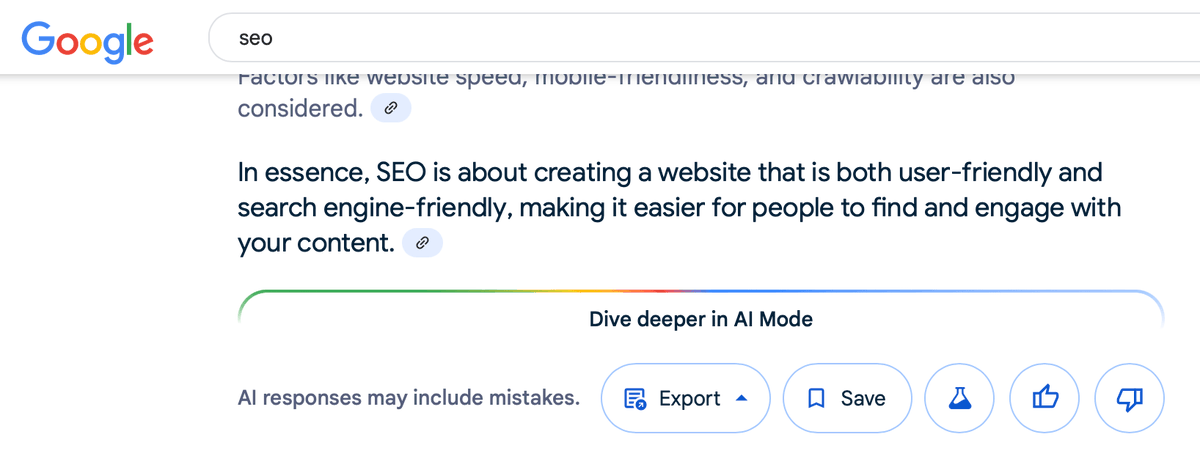Image resolution: width=1200 pixels, height=459 pixels.
Task: Click the word "considered." in the overview
Action: 300,108
